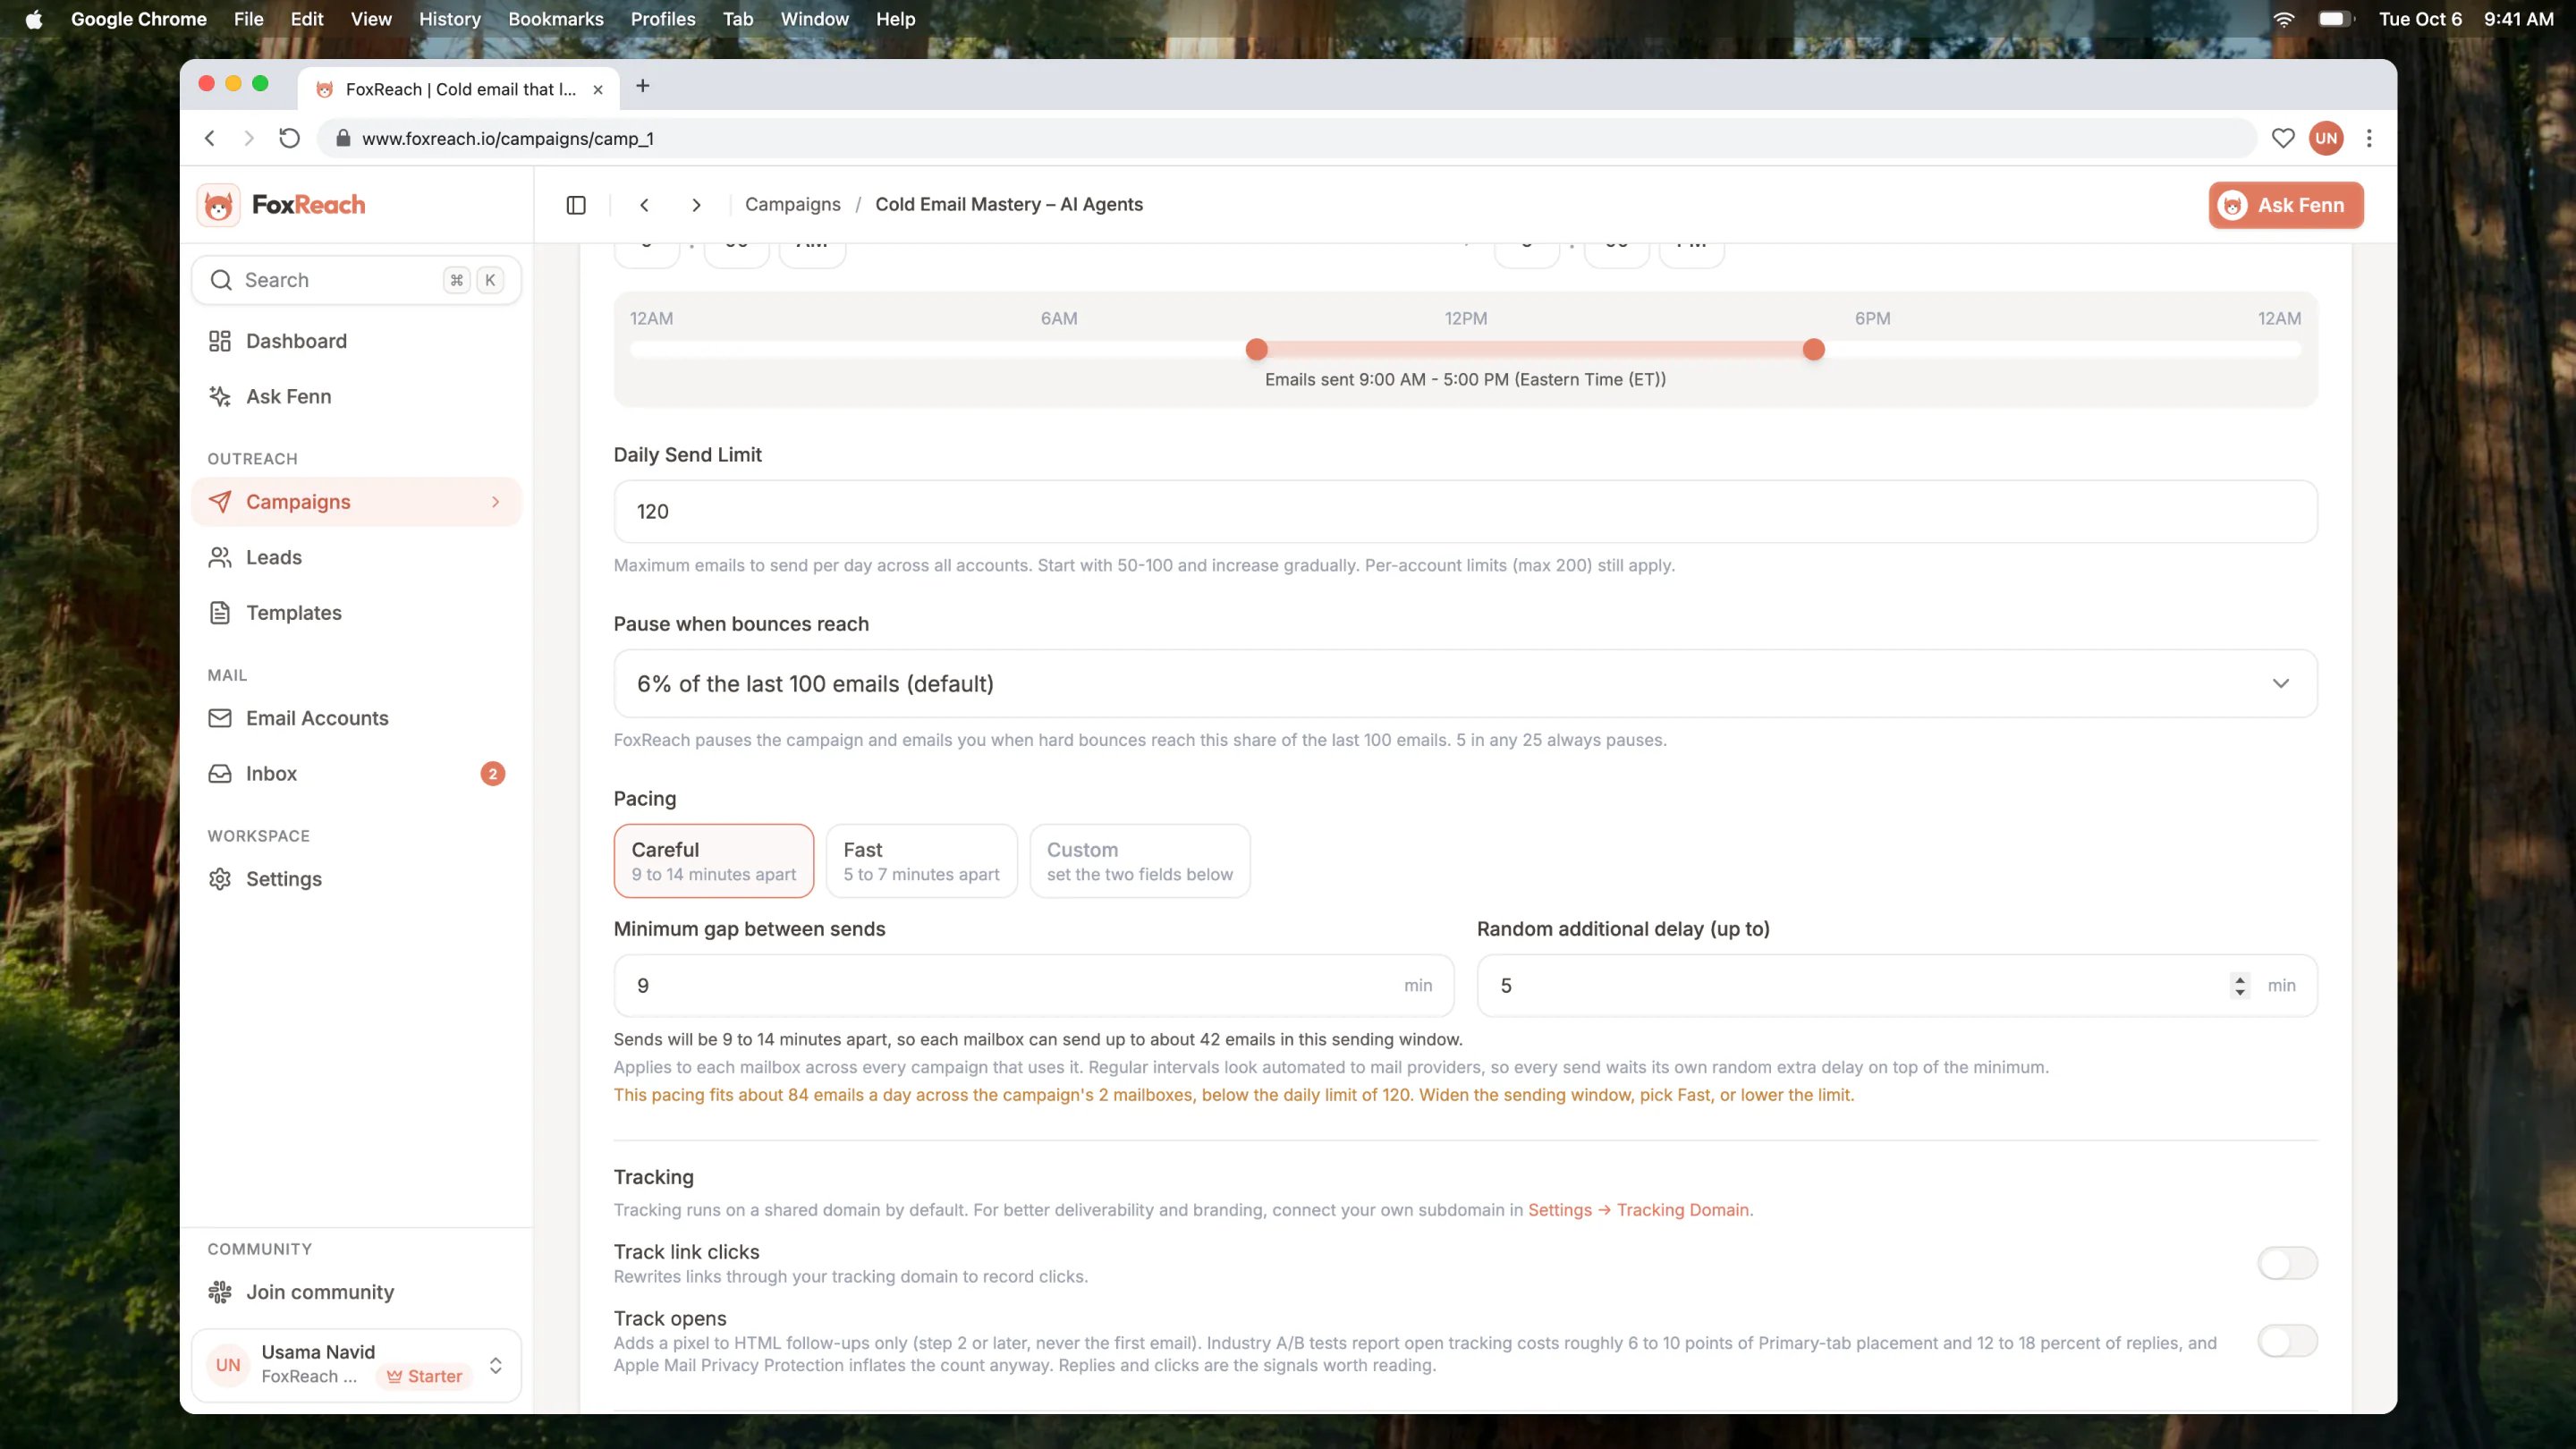Screen dimensions: 2576x1449
Task: Open Chrome three-dot menu
Action: click(x=2368, y=138)
